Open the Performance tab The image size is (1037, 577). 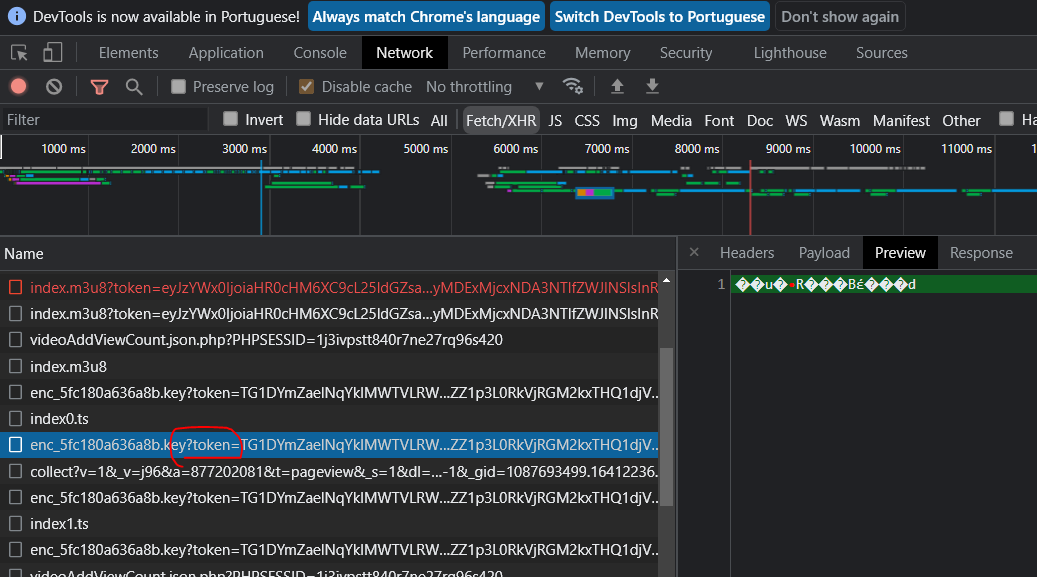click(504, 53)
